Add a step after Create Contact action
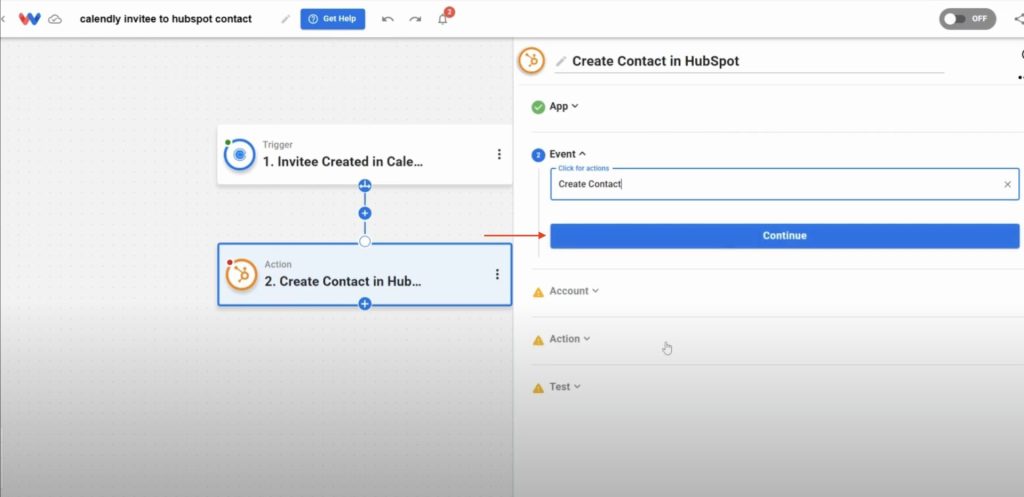The width and height of the screenshot is (1024, 497). pos(365,304)
